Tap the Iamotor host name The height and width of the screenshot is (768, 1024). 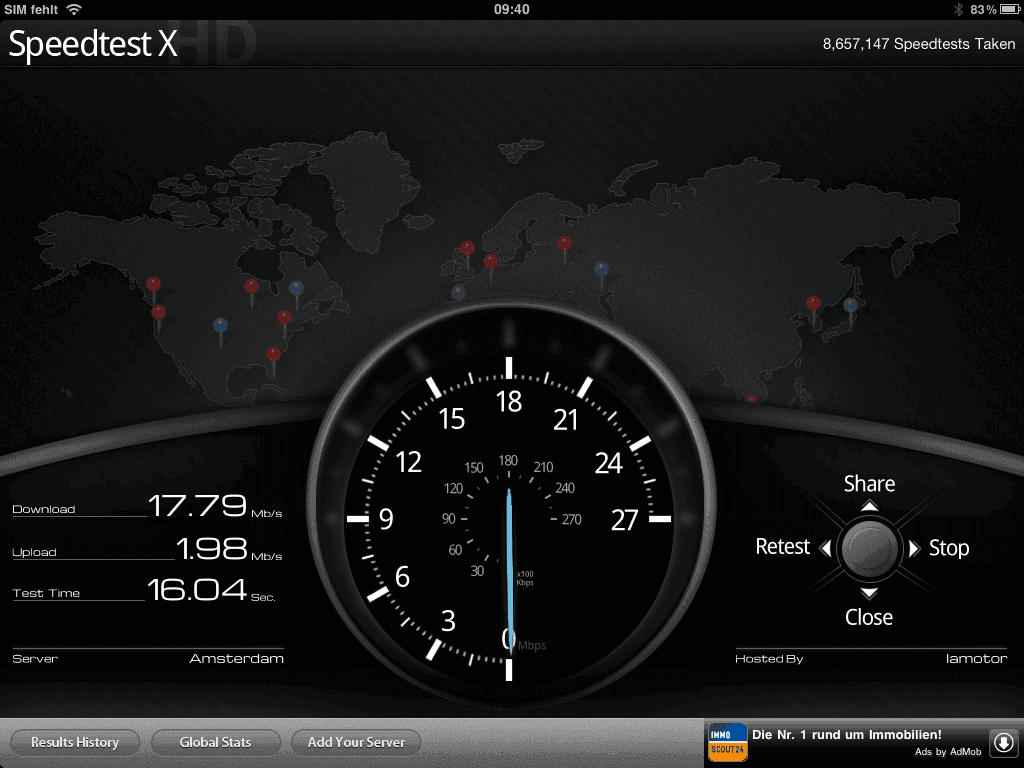click(976, 658)
